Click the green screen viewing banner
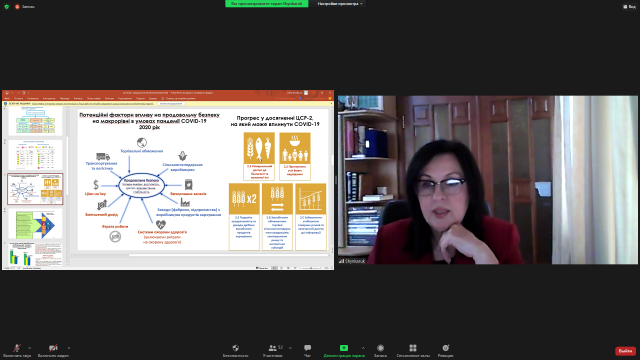The image size is (640, 360). [267, 4]
